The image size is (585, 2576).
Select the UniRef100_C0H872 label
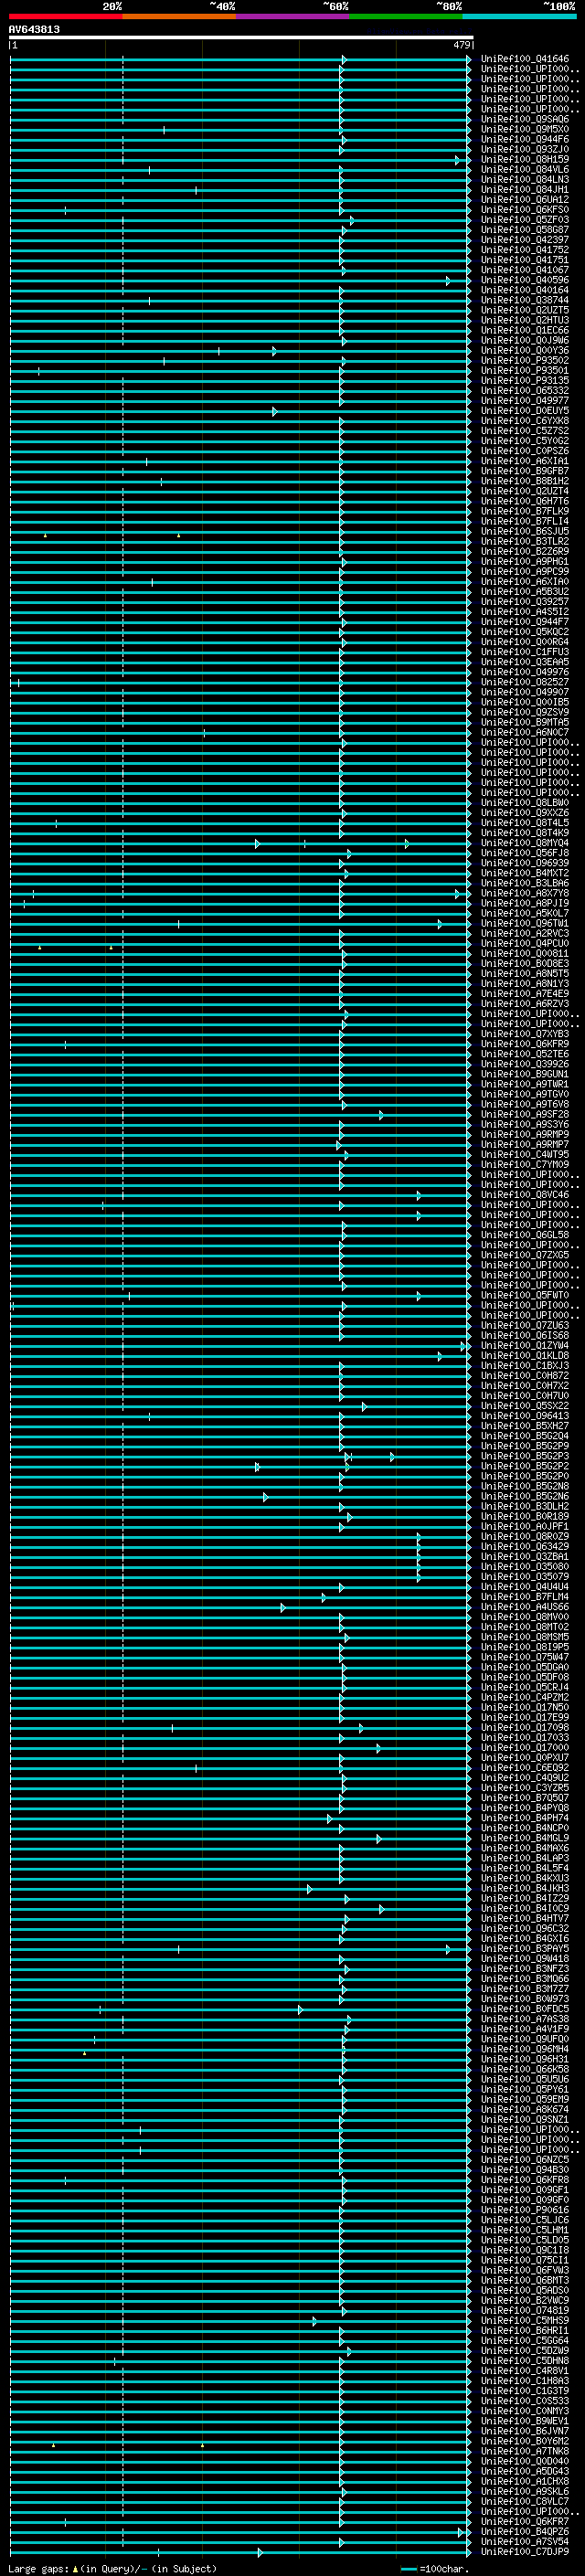point(525,1375)
